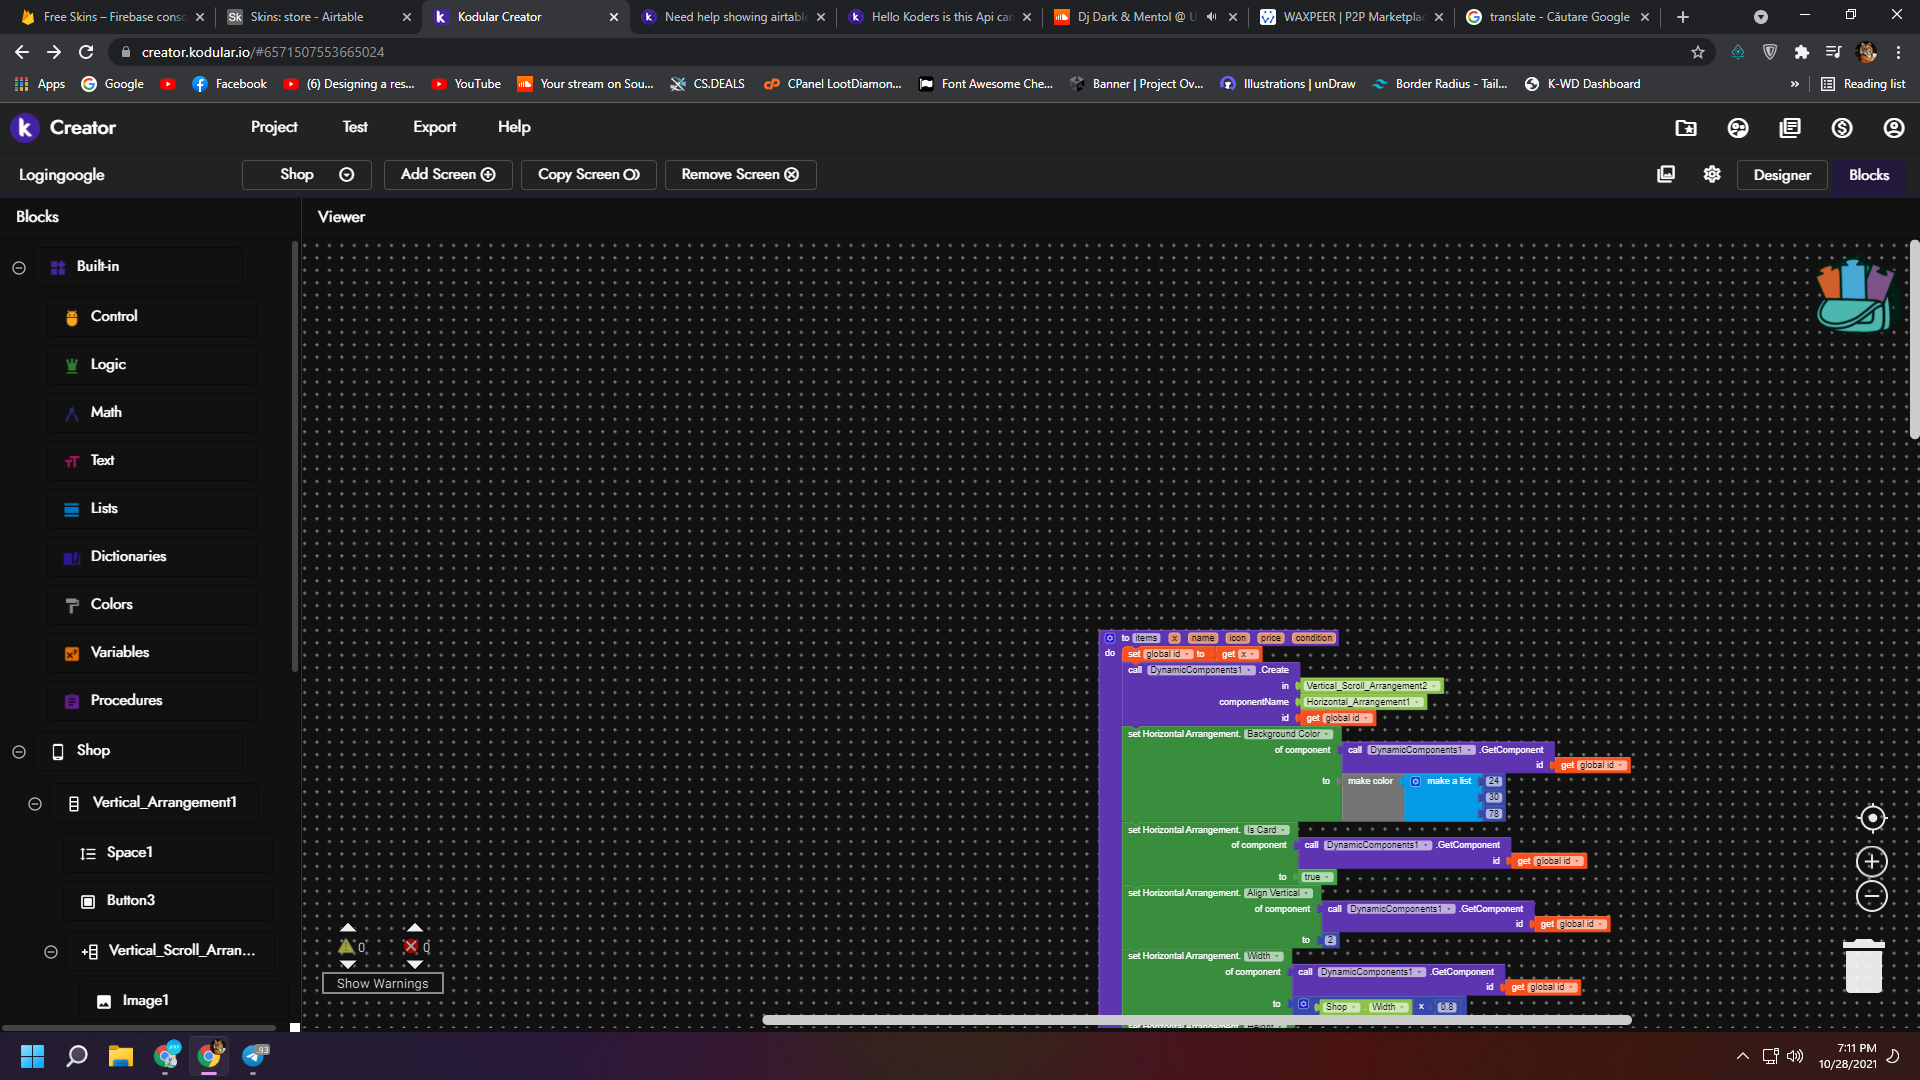Open screen settings gear icon
Viewport: 1920px width, 1080px height.
[1712, 174]
